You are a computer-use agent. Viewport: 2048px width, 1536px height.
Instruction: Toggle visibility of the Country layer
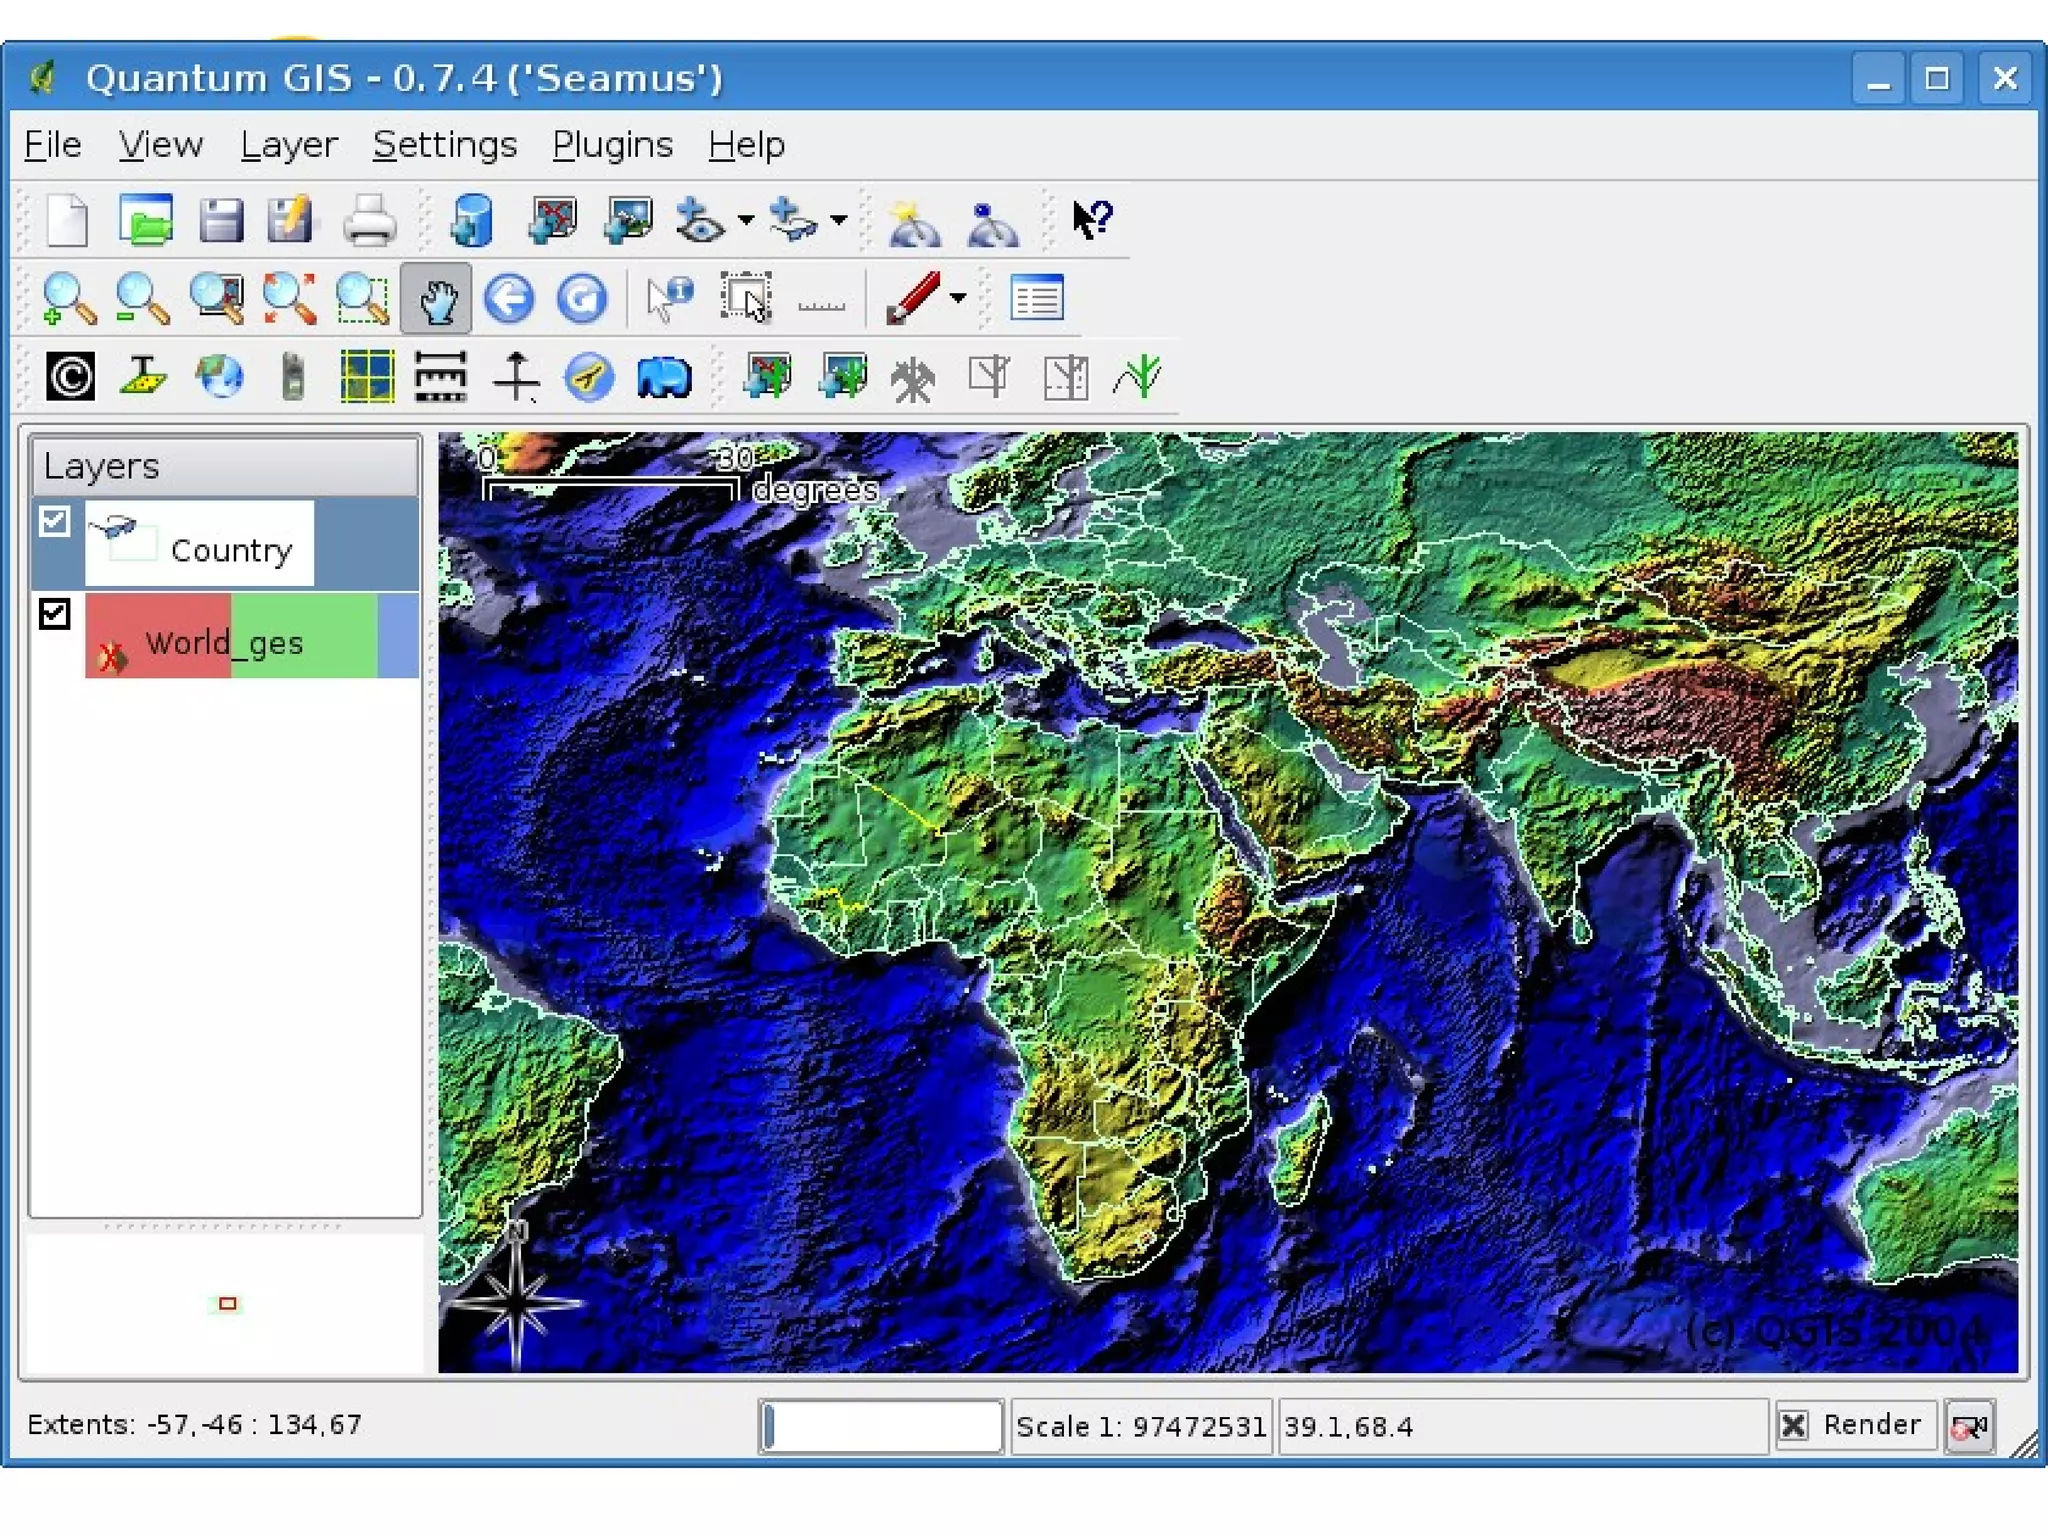(54, 521)
